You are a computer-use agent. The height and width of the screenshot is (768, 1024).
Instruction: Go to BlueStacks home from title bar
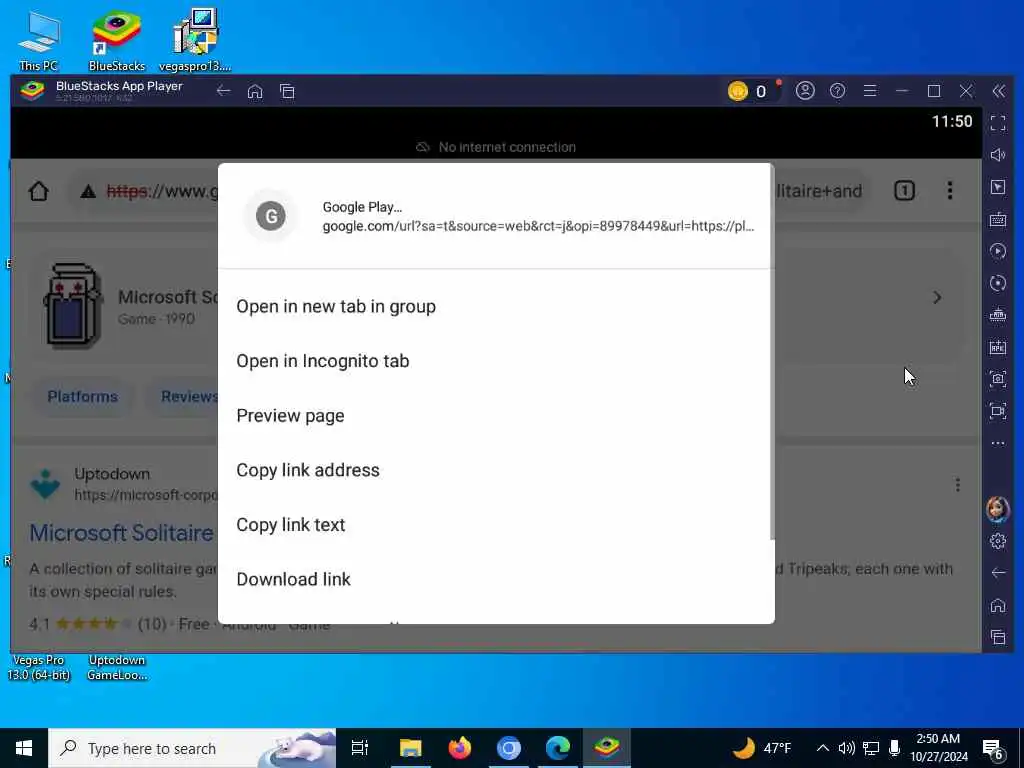pos(255,91)
